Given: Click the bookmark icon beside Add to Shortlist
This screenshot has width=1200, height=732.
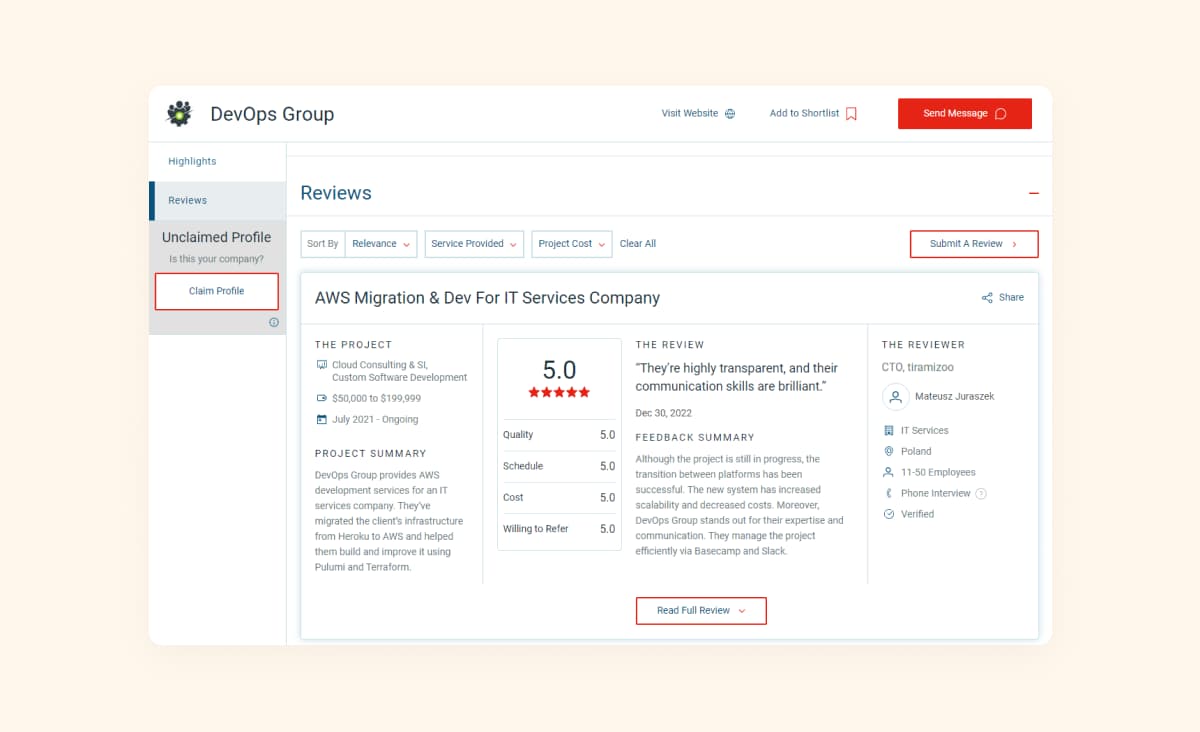Looking at the screenshot, I should pos(851,114).
